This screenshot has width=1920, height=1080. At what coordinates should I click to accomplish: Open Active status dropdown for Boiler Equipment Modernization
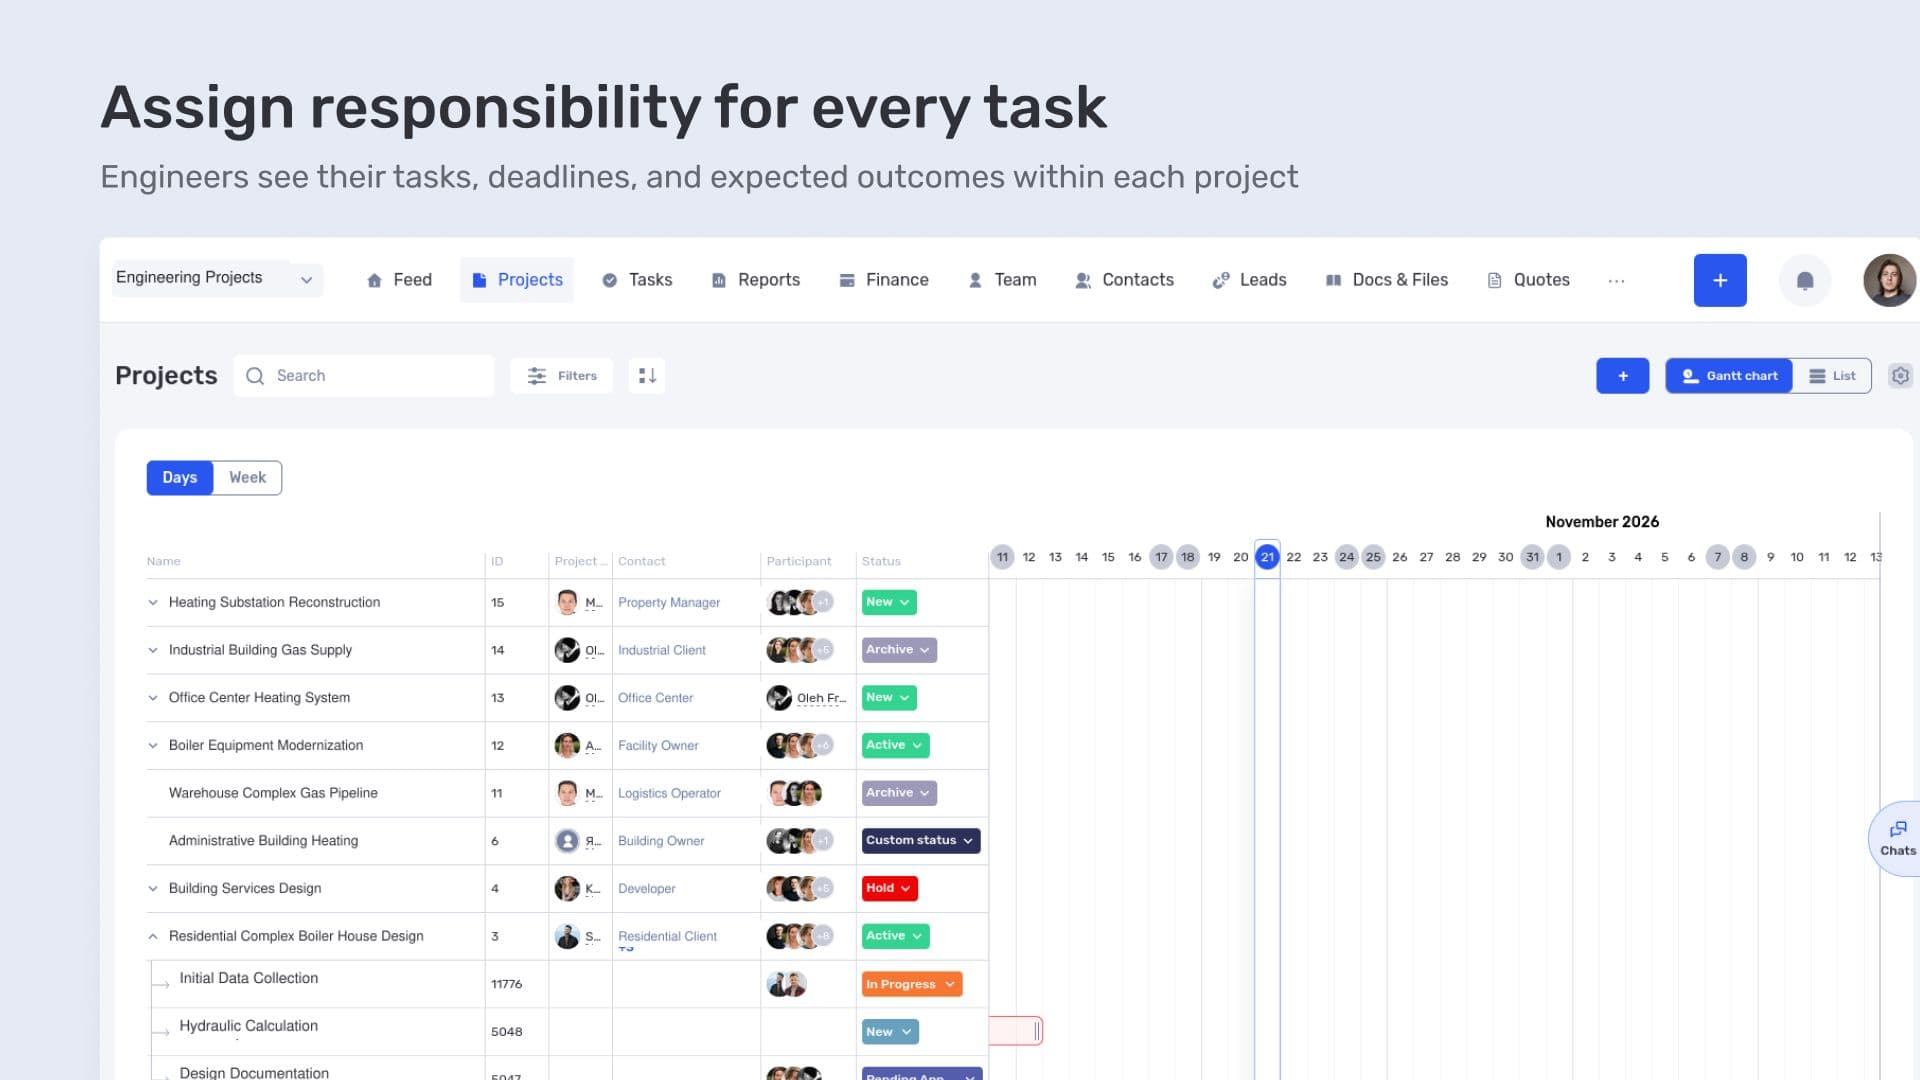895,745
